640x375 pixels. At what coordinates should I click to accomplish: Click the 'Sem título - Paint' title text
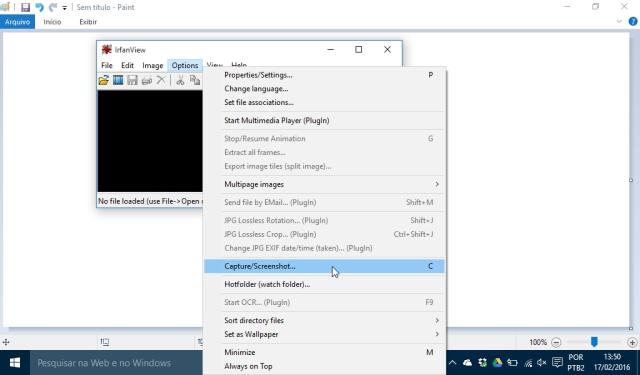105,7
